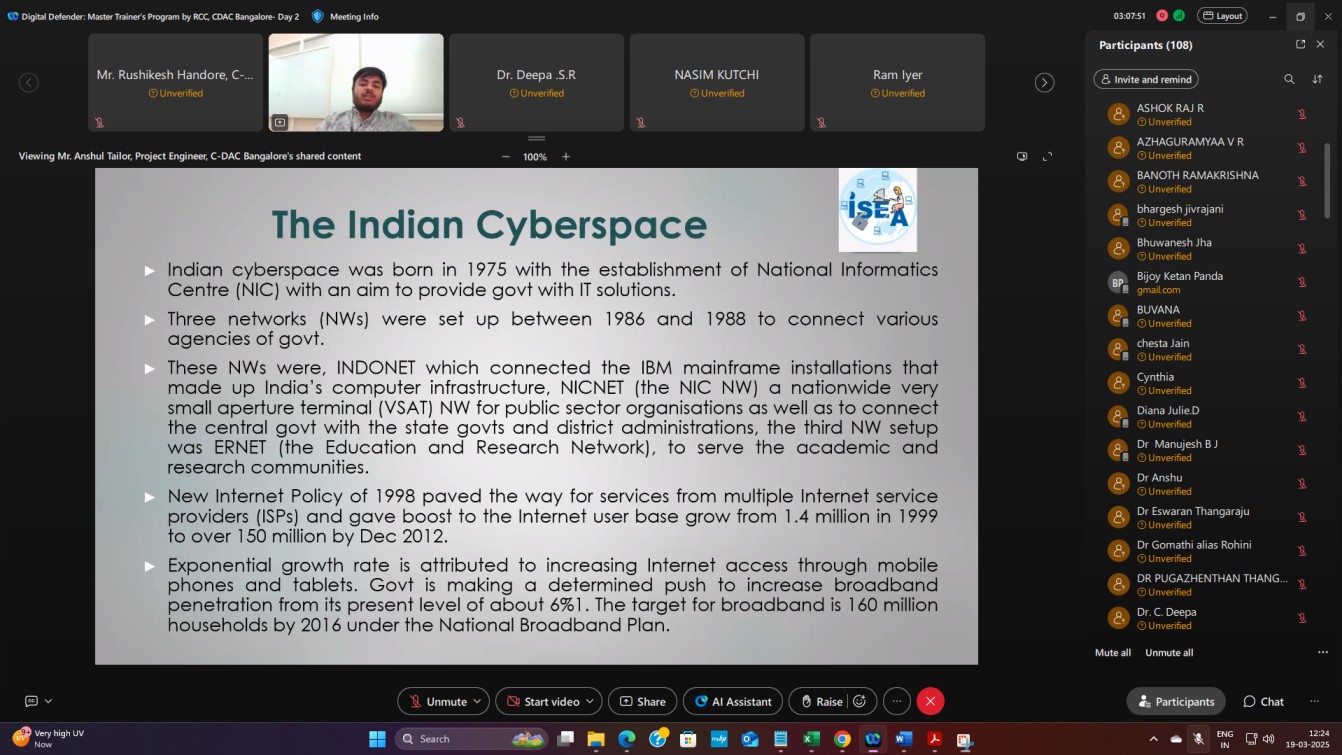Screen dimensions: 1342x755
Task: Zoom out shared content with minus icon
Action: point(505,157)
